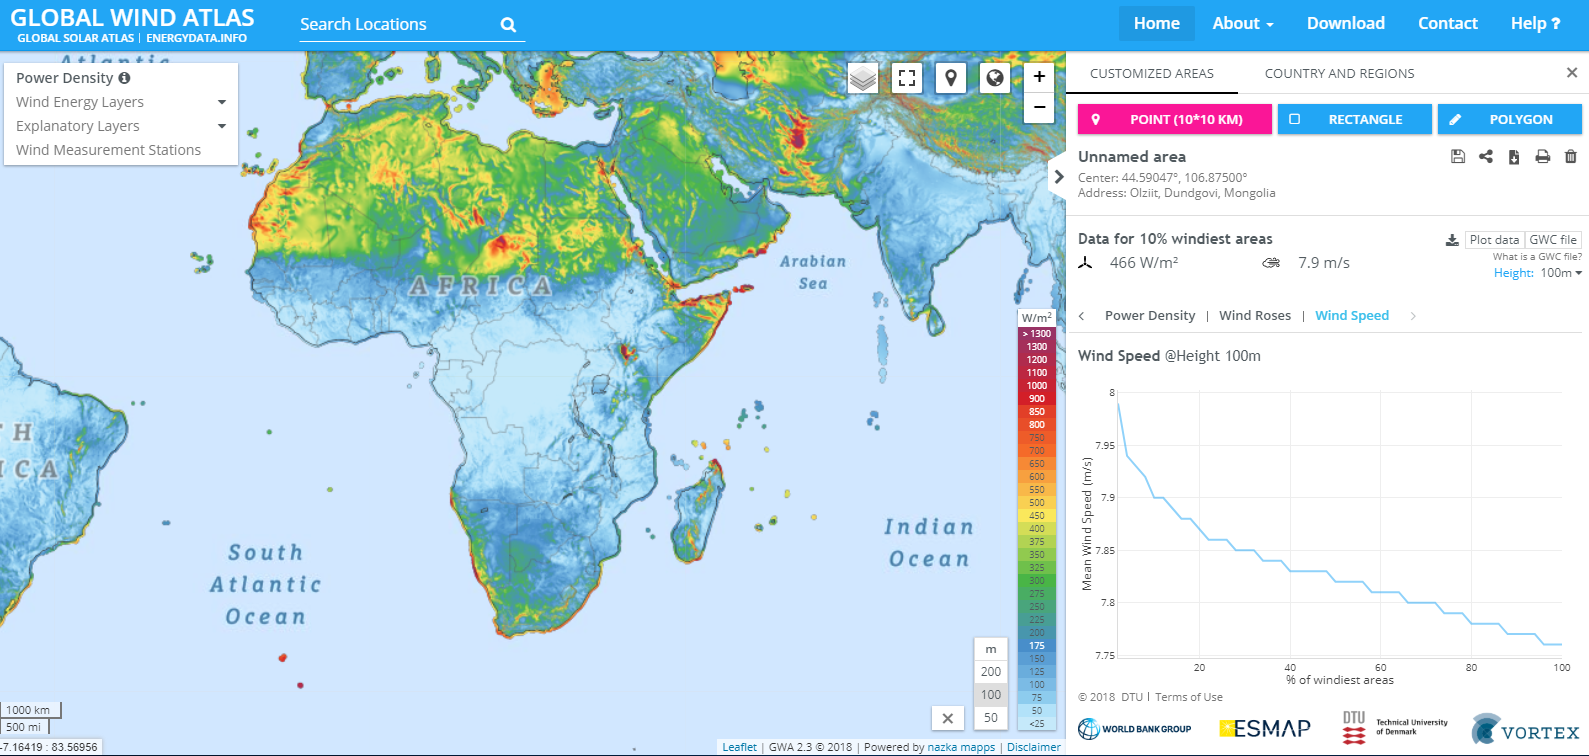This screenshot has width=1589, height=756.
Task: Download the GWC file
Action: pos(1553,240)
